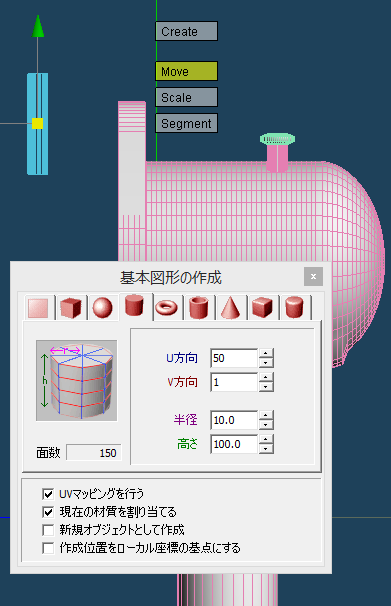Click the Create button in viewport
Image resolution: width=391 pixels, height=606 pixels.
click(x=186, y=31)
